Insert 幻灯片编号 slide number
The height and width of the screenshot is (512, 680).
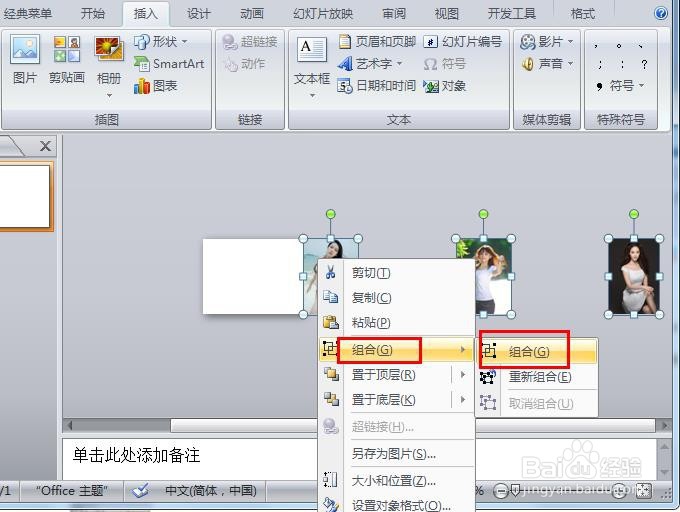click(462, 42)
